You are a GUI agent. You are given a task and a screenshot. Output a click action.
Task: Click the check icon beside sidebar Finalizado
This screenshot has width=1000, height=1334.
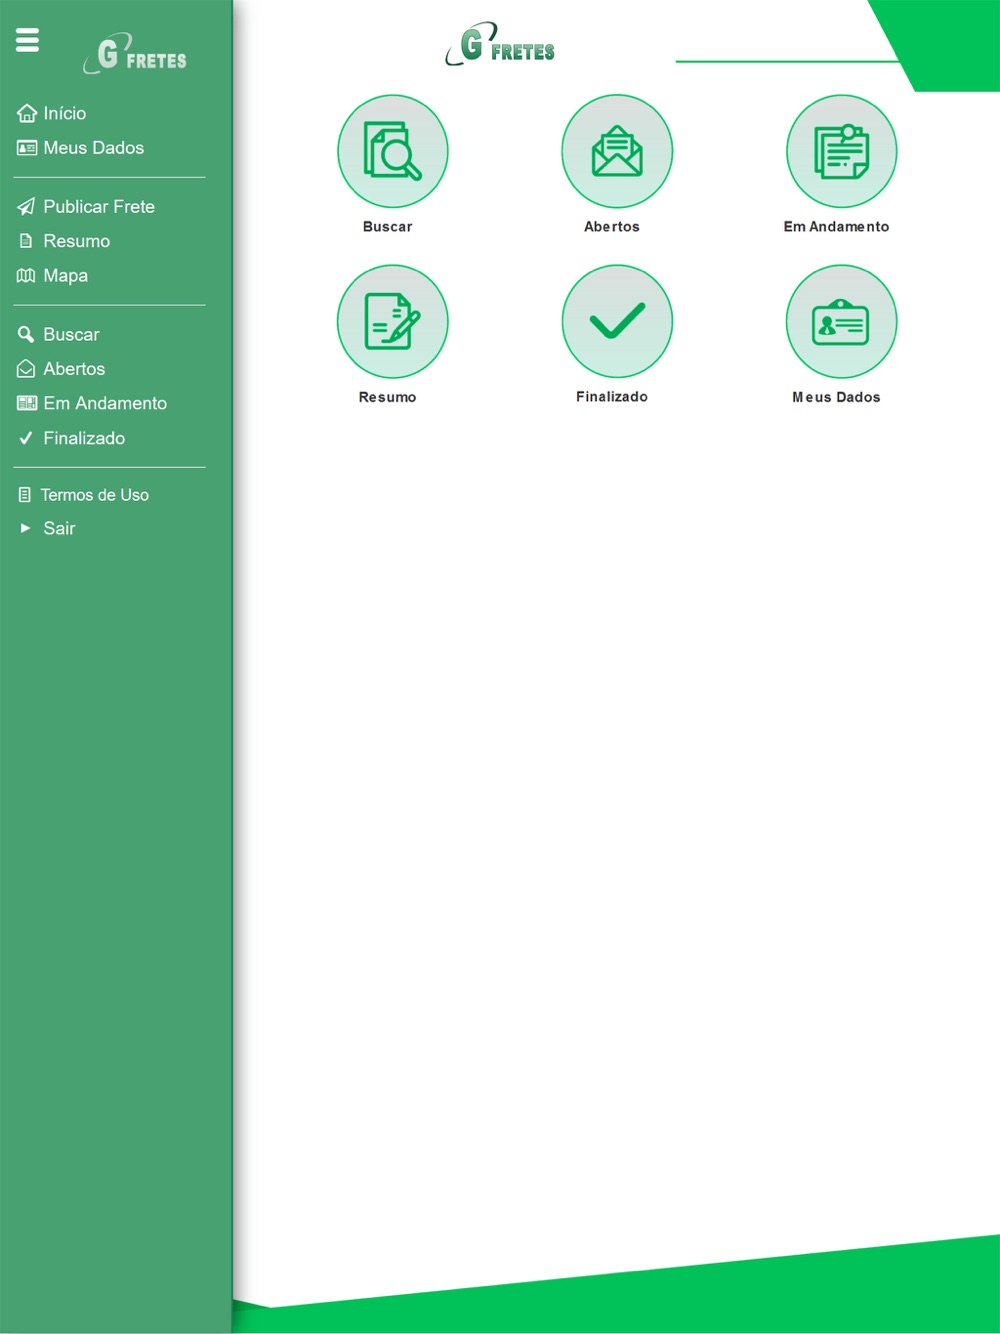(26, 438)
